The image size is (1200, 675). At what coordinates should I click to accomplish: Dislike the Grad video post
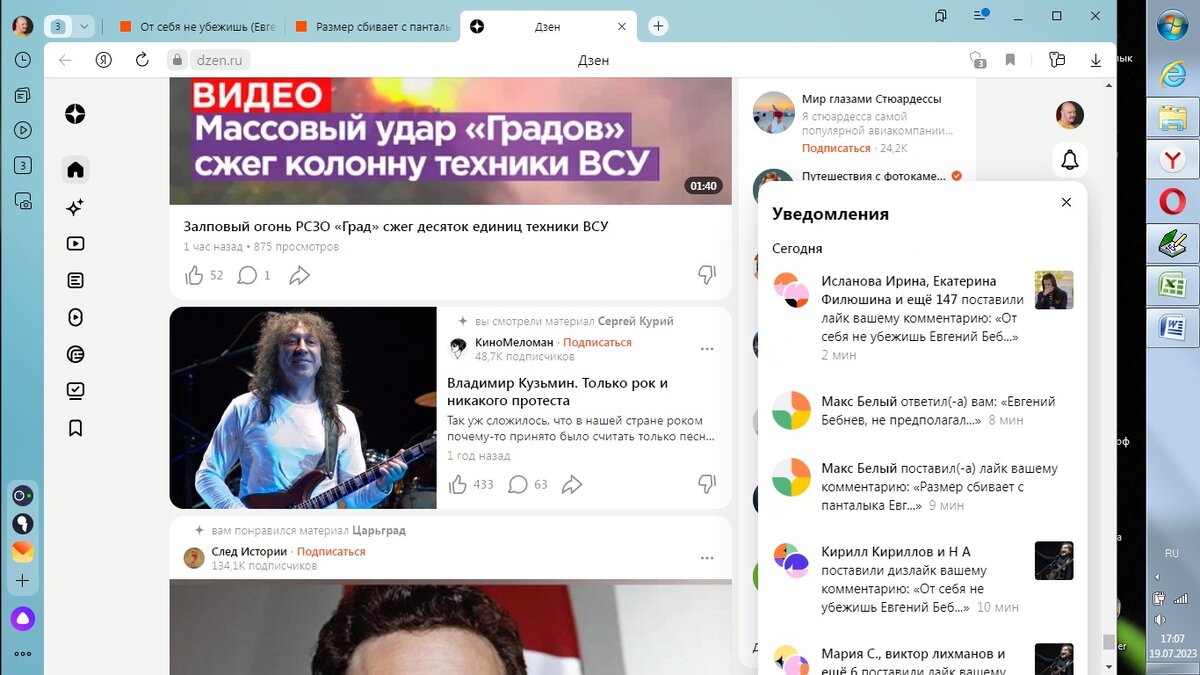(706, 275)
